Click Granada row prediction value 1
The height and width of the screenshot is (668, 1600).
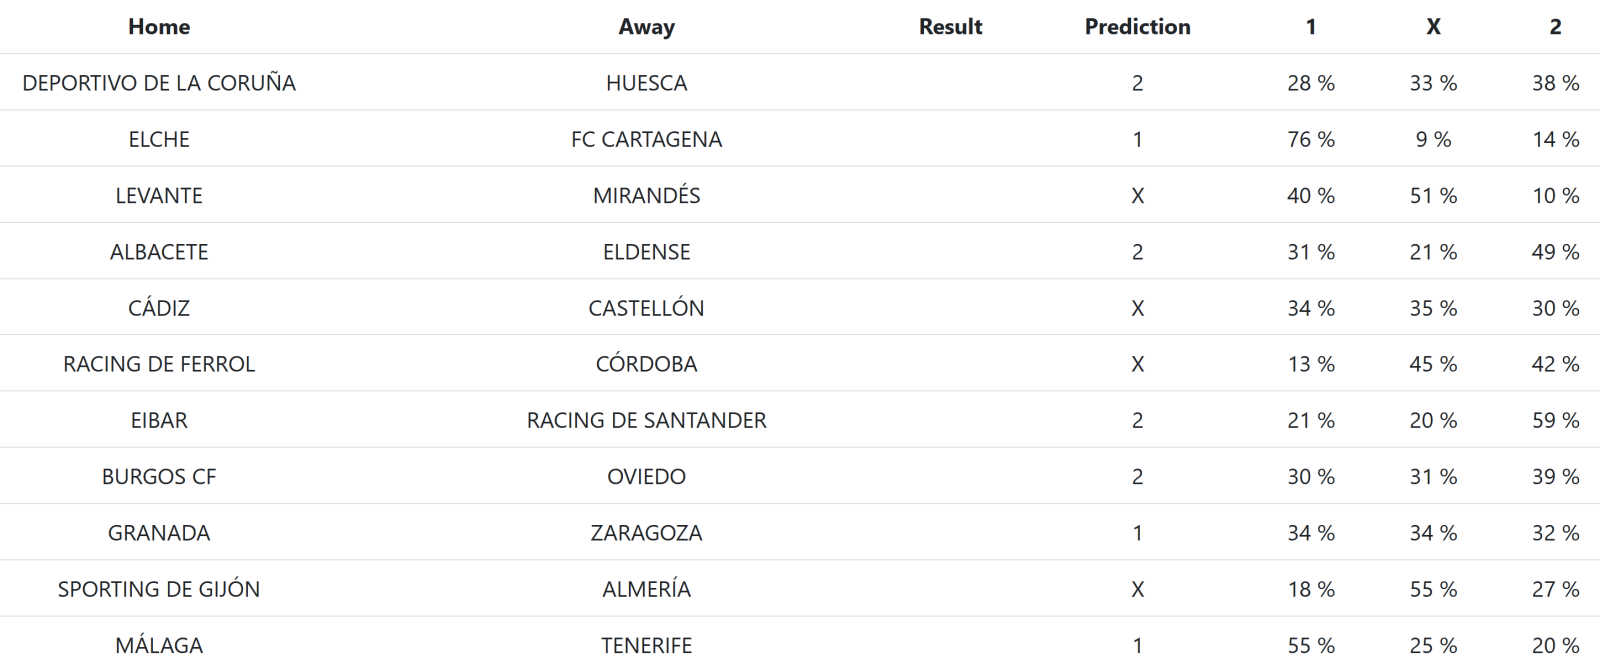tap(1137, 533)
